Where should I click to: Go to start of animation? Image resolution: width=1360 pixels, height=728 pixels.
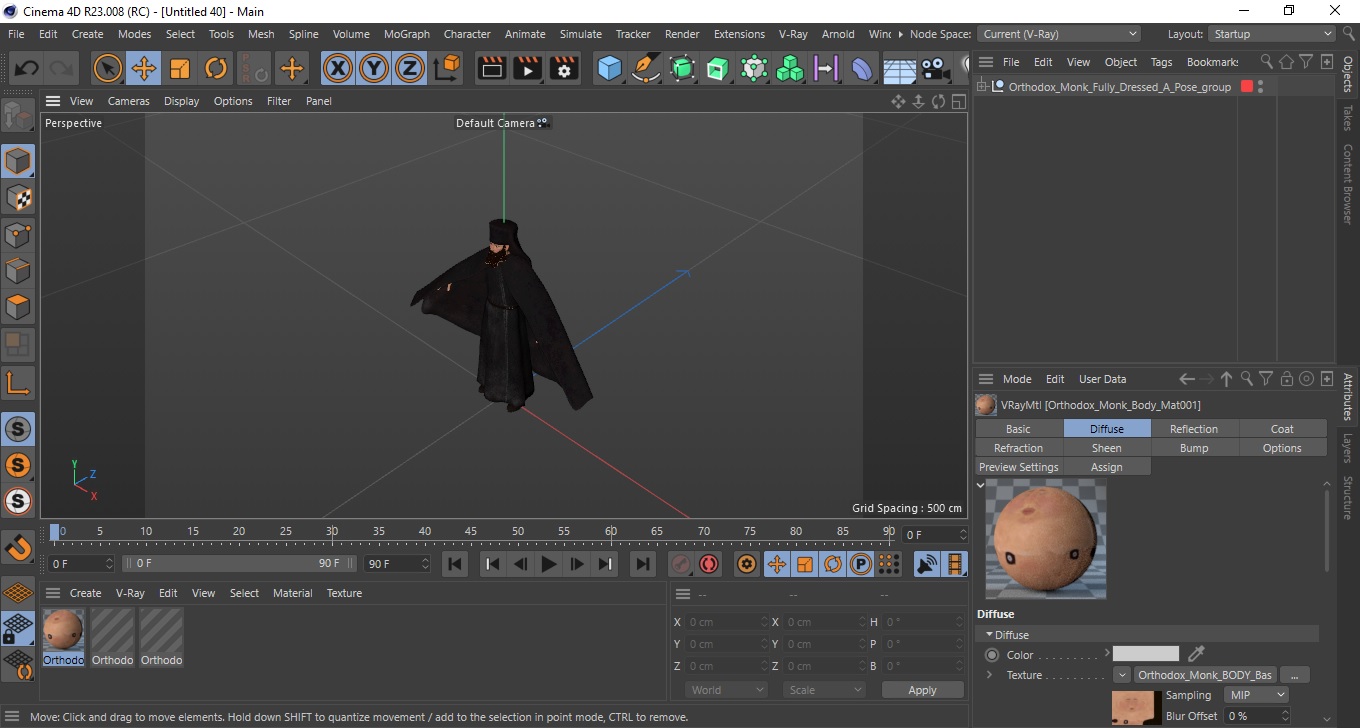point(455,564)
